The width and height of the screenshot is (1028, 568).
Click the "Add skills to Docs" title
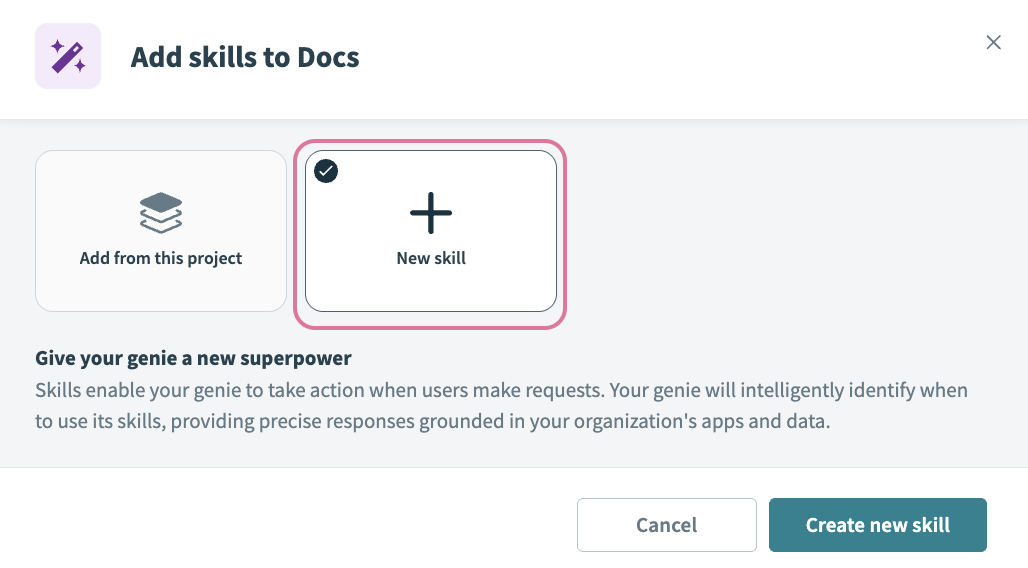tap(245, 57)
